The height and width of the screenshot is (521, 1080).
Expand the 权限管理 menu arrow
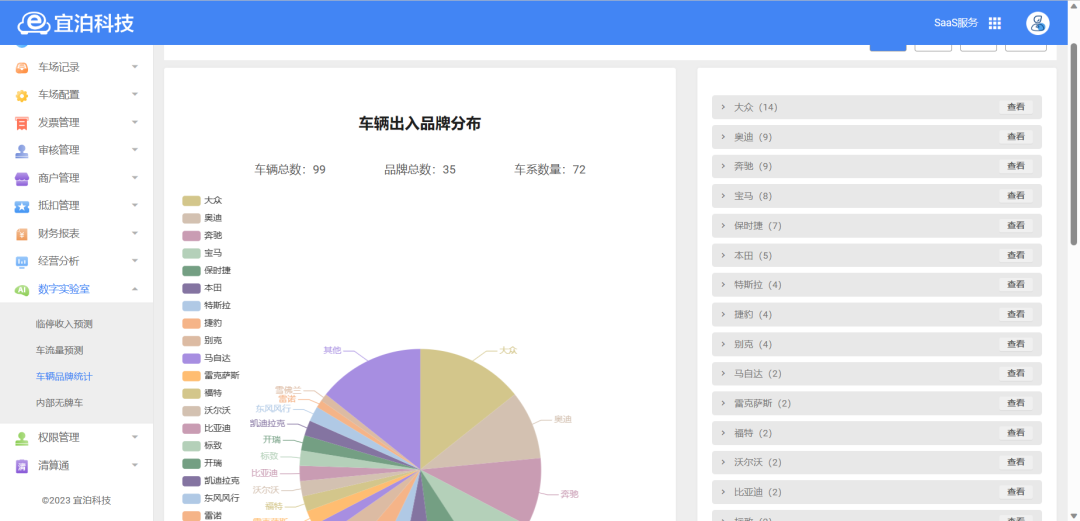[x=135, y=437]
